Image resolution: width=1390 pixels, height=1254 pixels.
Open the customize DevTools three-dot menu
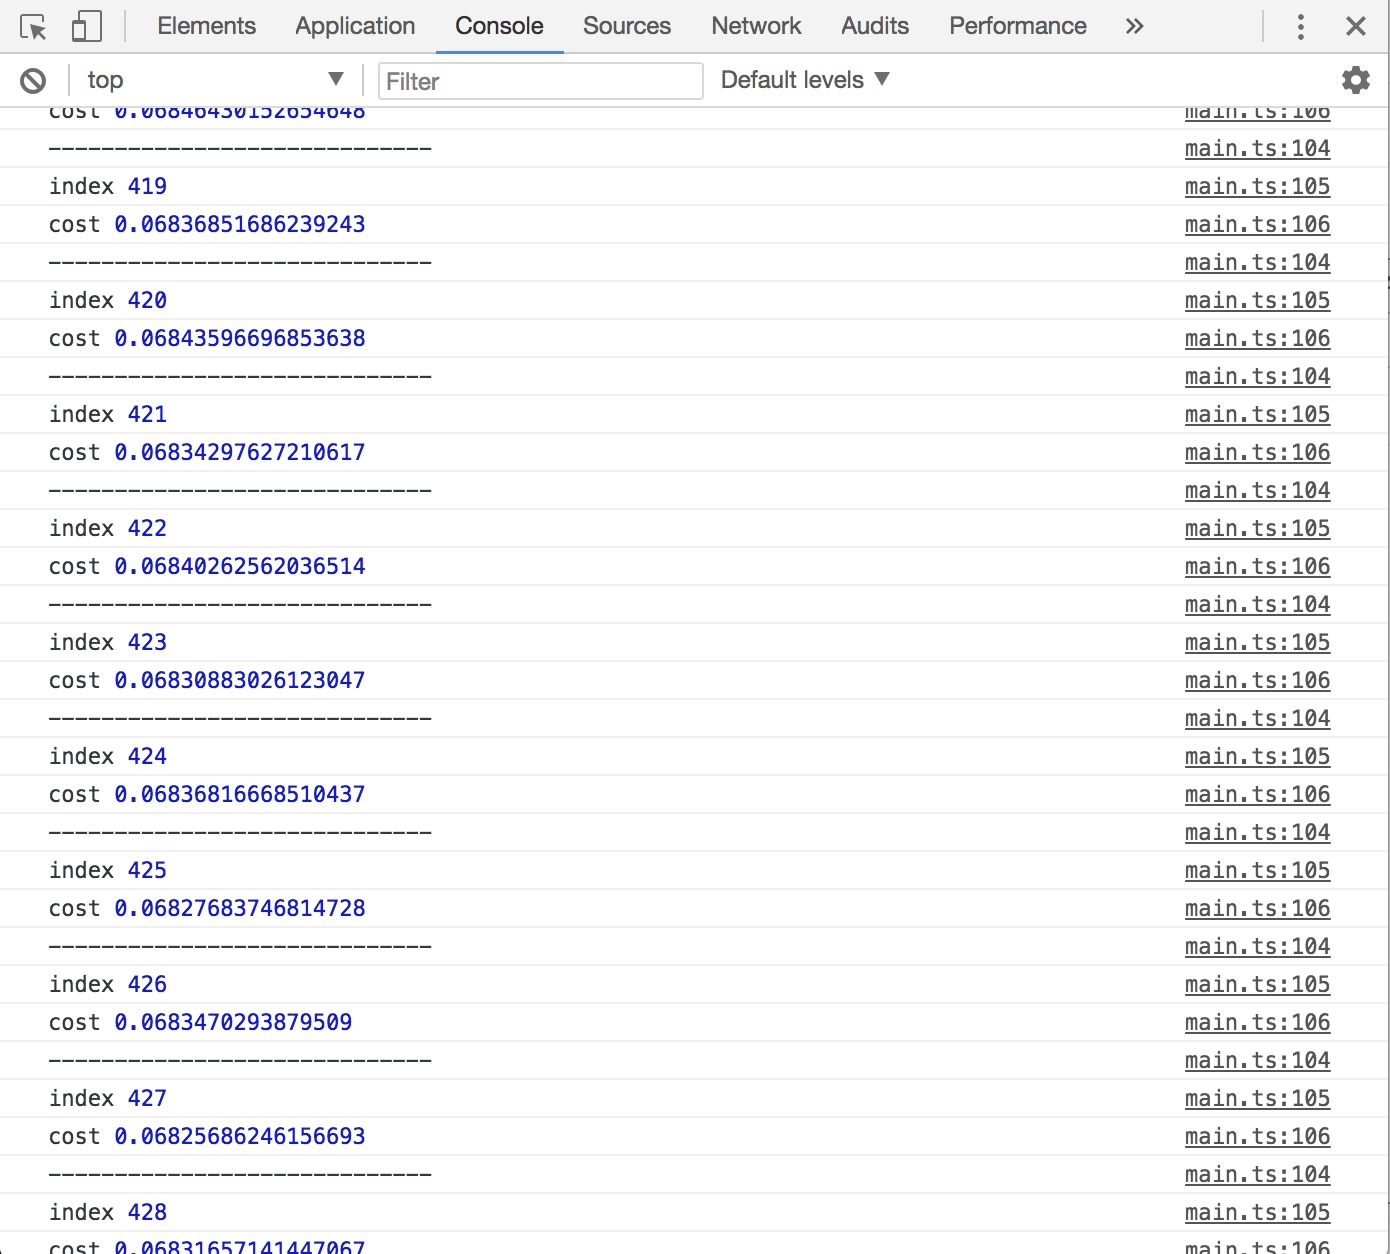pyautogui.click(x=1301, y=26)
